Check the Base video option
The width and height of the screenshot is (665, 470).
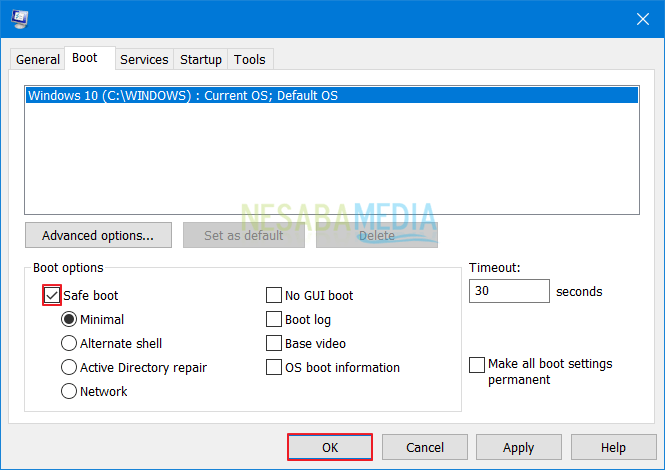pos(274,344)
